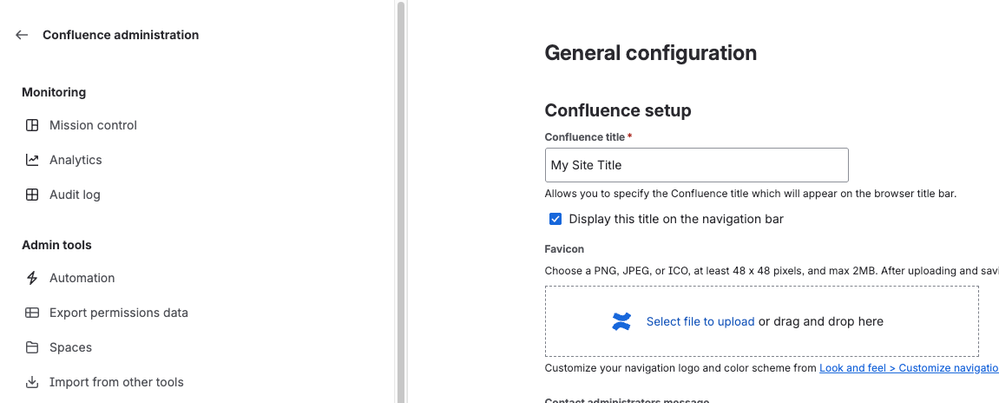Click the Import from other tools icon
The image size is (999, 403).
coord(32,382)
